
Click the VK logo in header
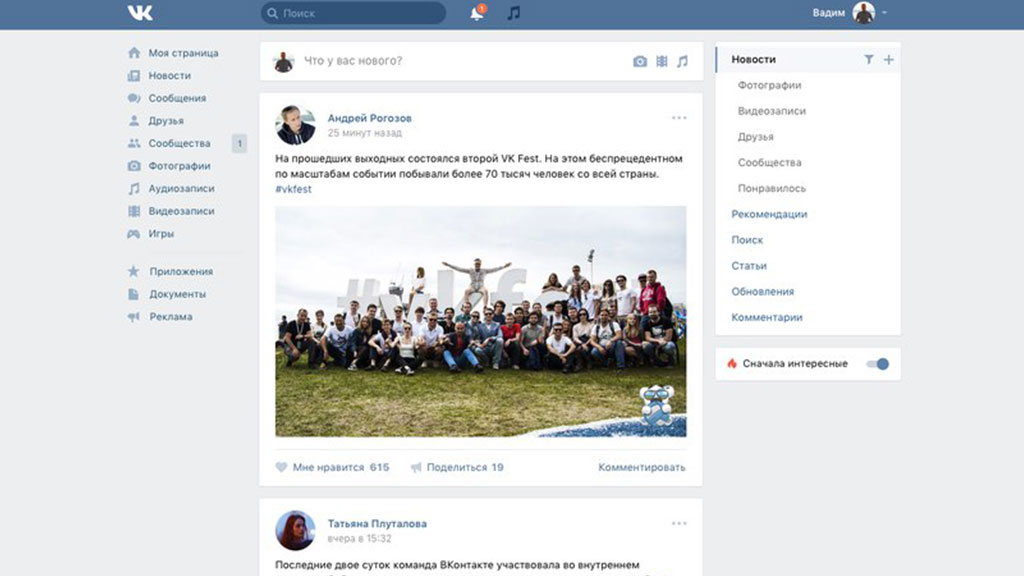coord(140,13)
